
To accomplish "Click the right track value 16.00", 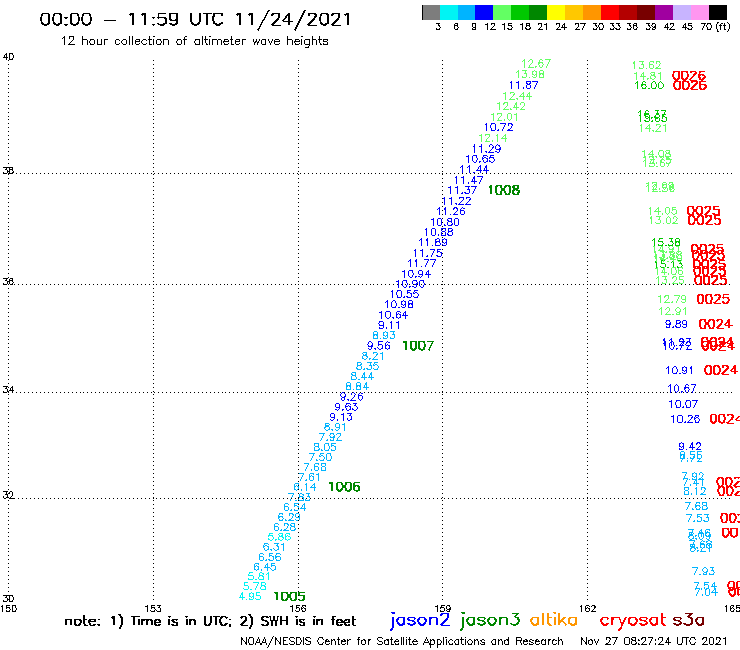I will click(x=649, y=85).
